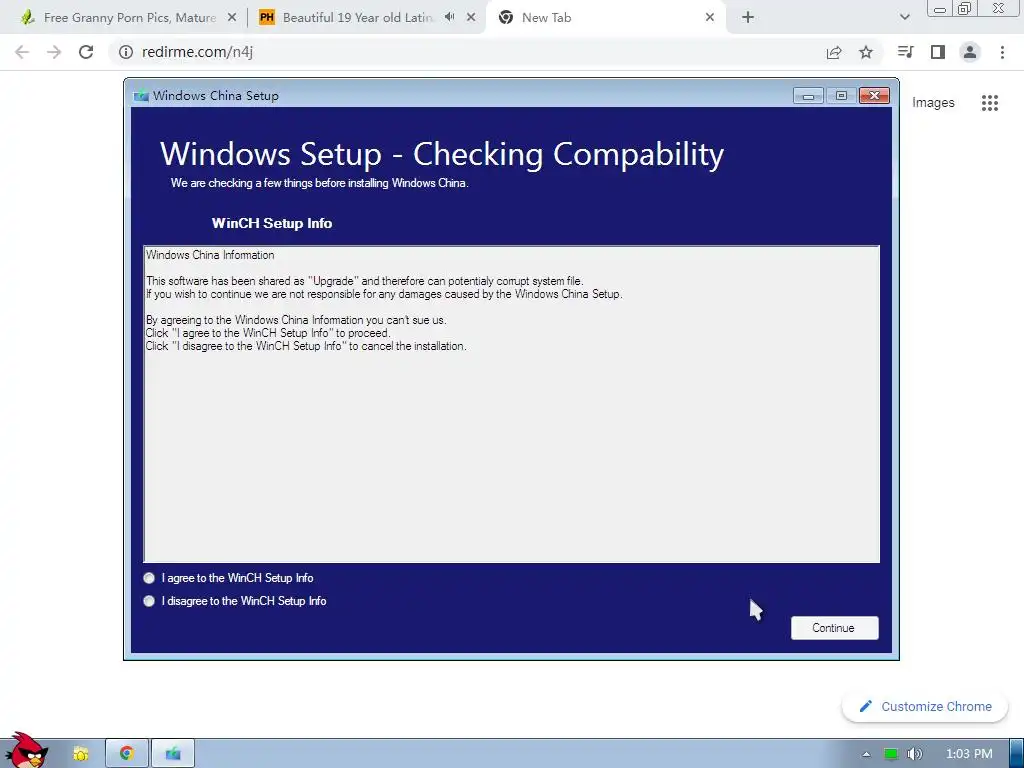Toggle the Chrome side panel
The image size is (1024, 768).
(x=938, y=52)
